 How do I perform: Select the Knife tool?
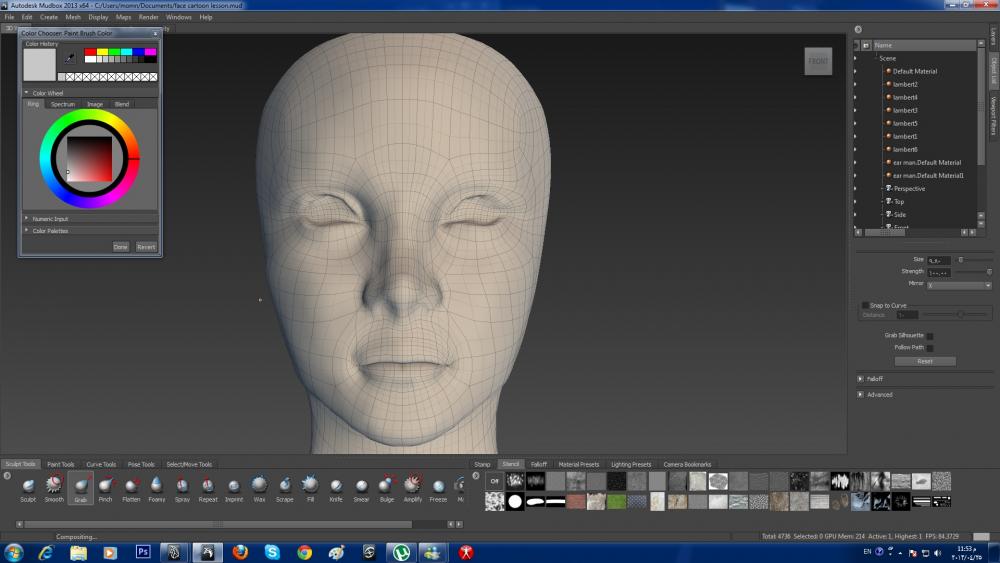pyautogui.click(x=335, y=486)
